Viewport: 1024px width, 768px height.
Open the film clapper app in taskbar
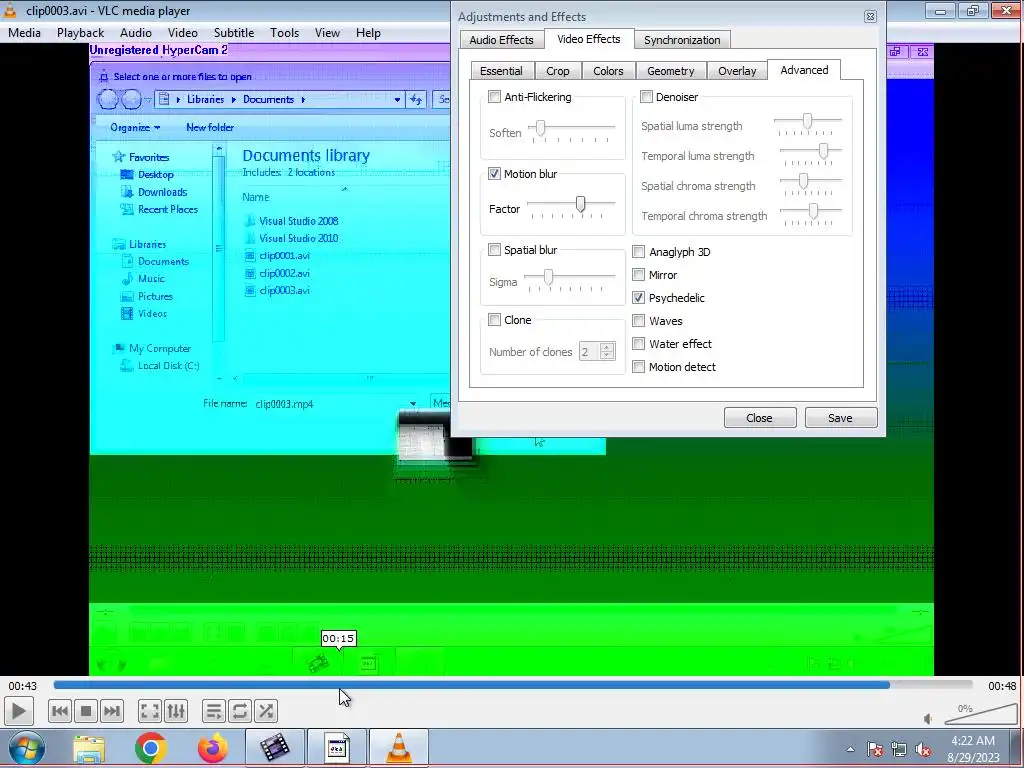pos(274,748)
